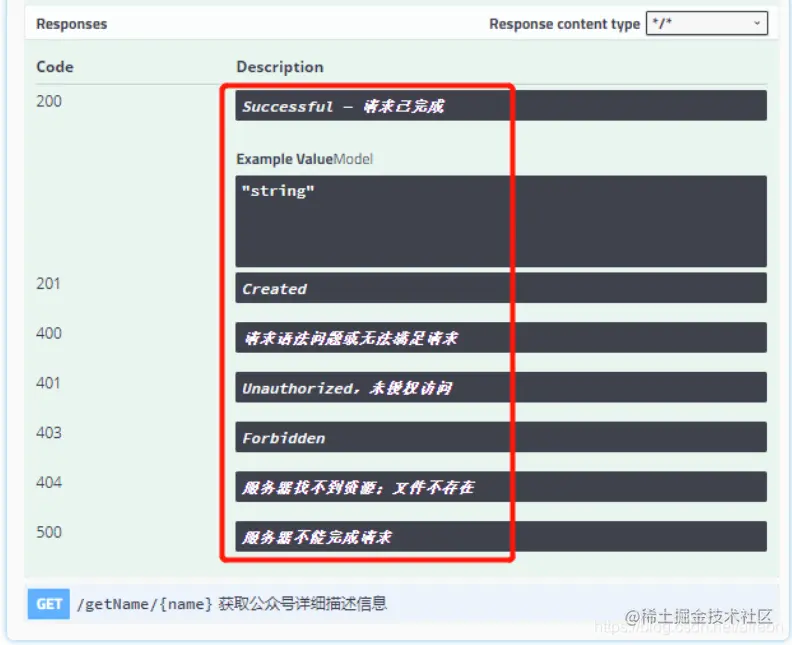This screenshot has width=792, height=645.
Task: Click the "string" example value box
Action: pos(501,221)
